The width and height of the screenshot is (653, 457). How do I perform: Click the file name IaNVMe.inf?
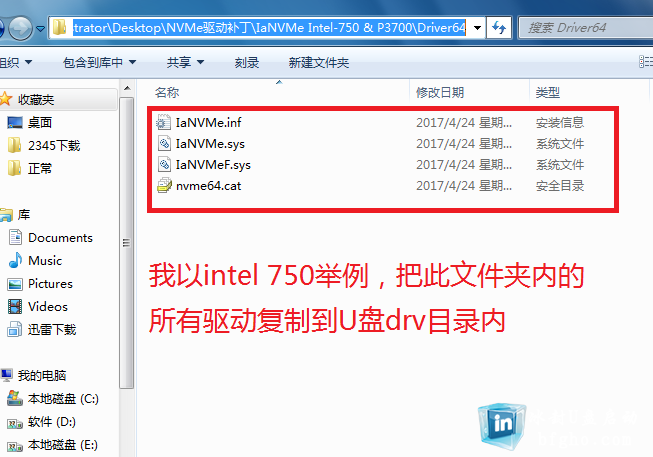click(209, 122)
